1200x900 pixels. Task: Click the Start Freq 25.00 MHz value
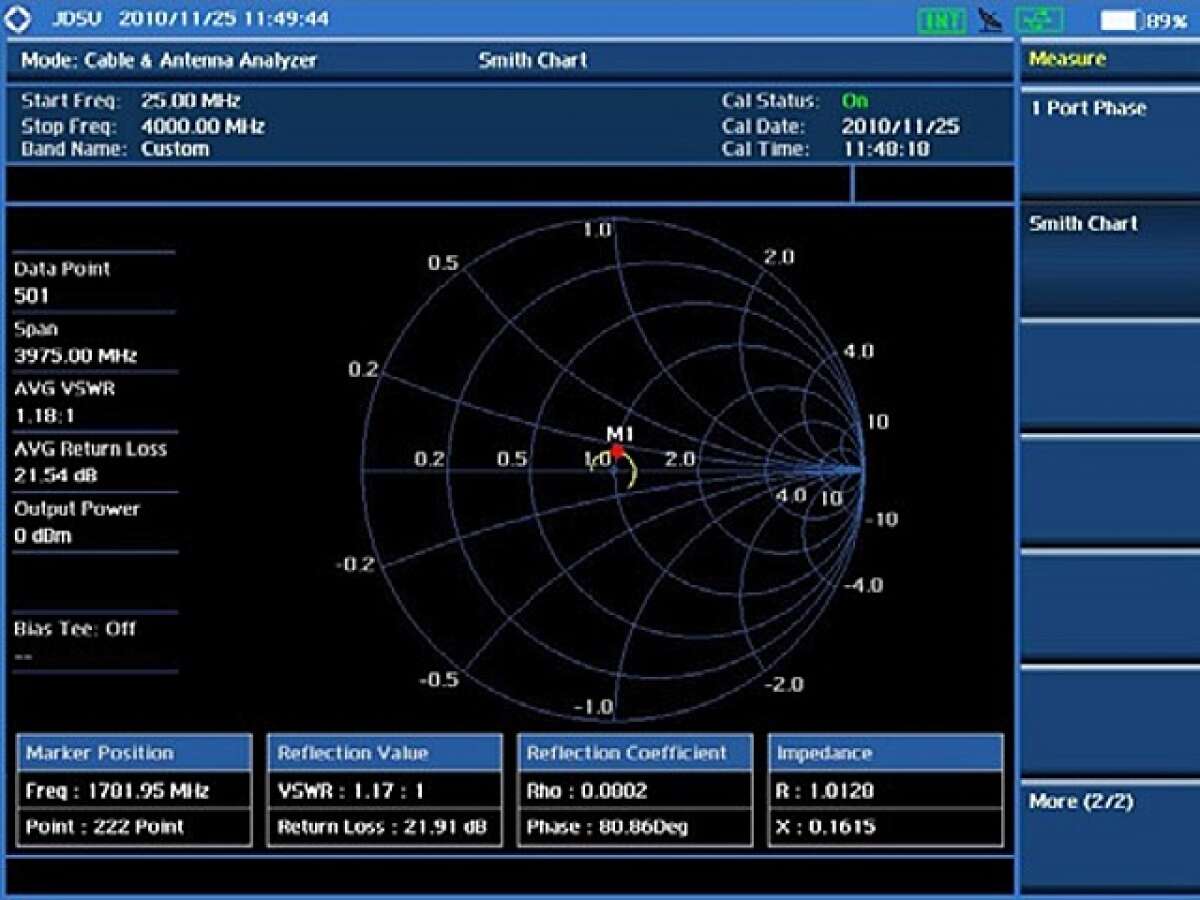click(x=190, y=101)
